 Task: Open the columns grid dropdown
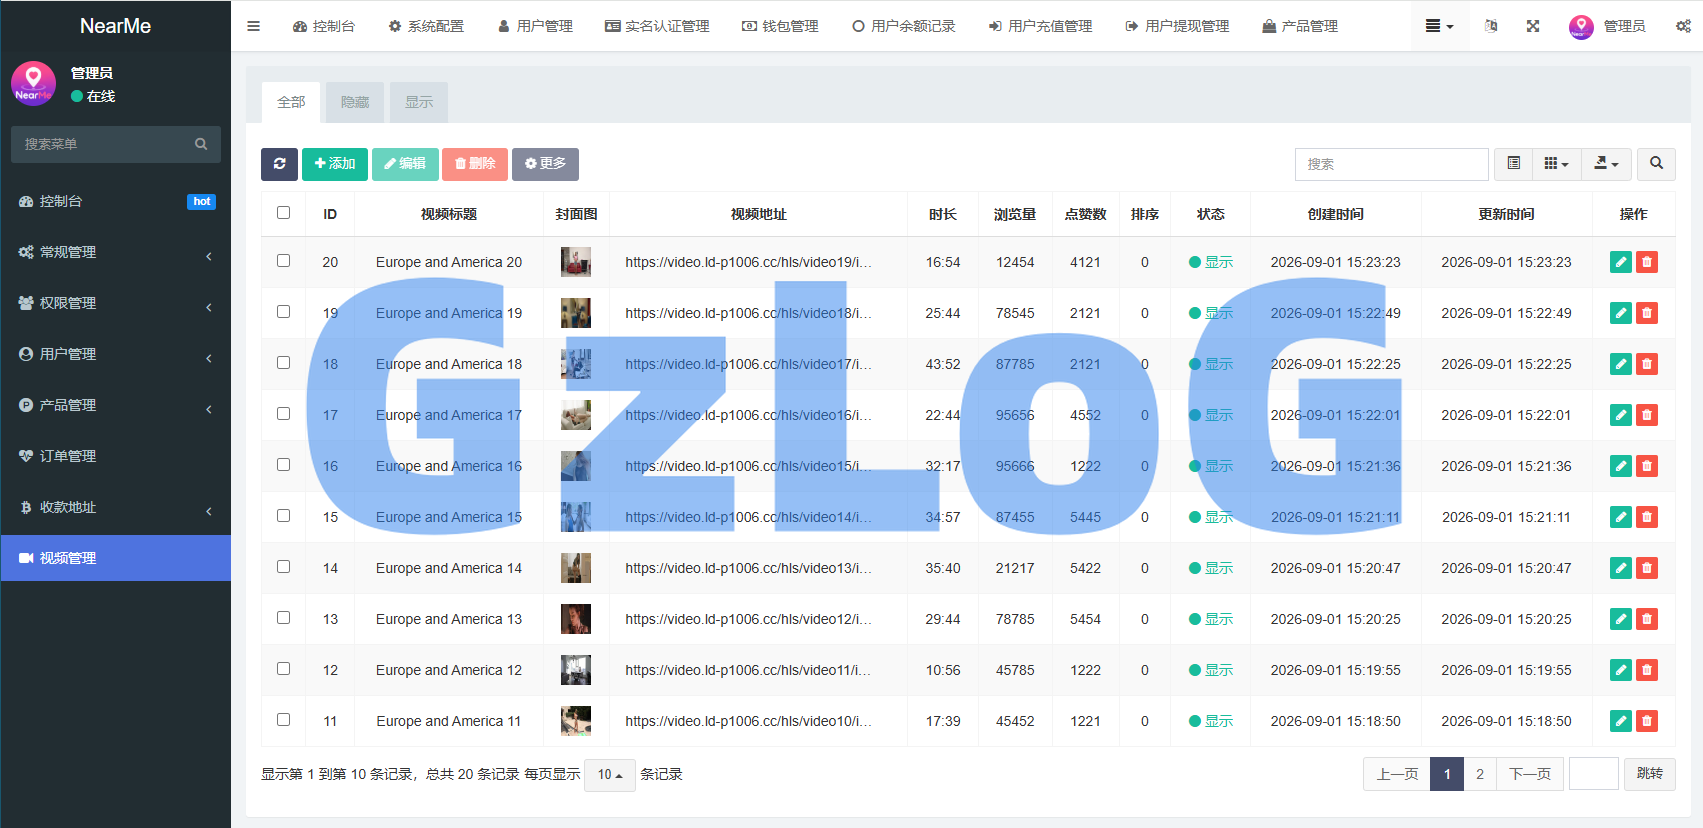click(1556, 164)
